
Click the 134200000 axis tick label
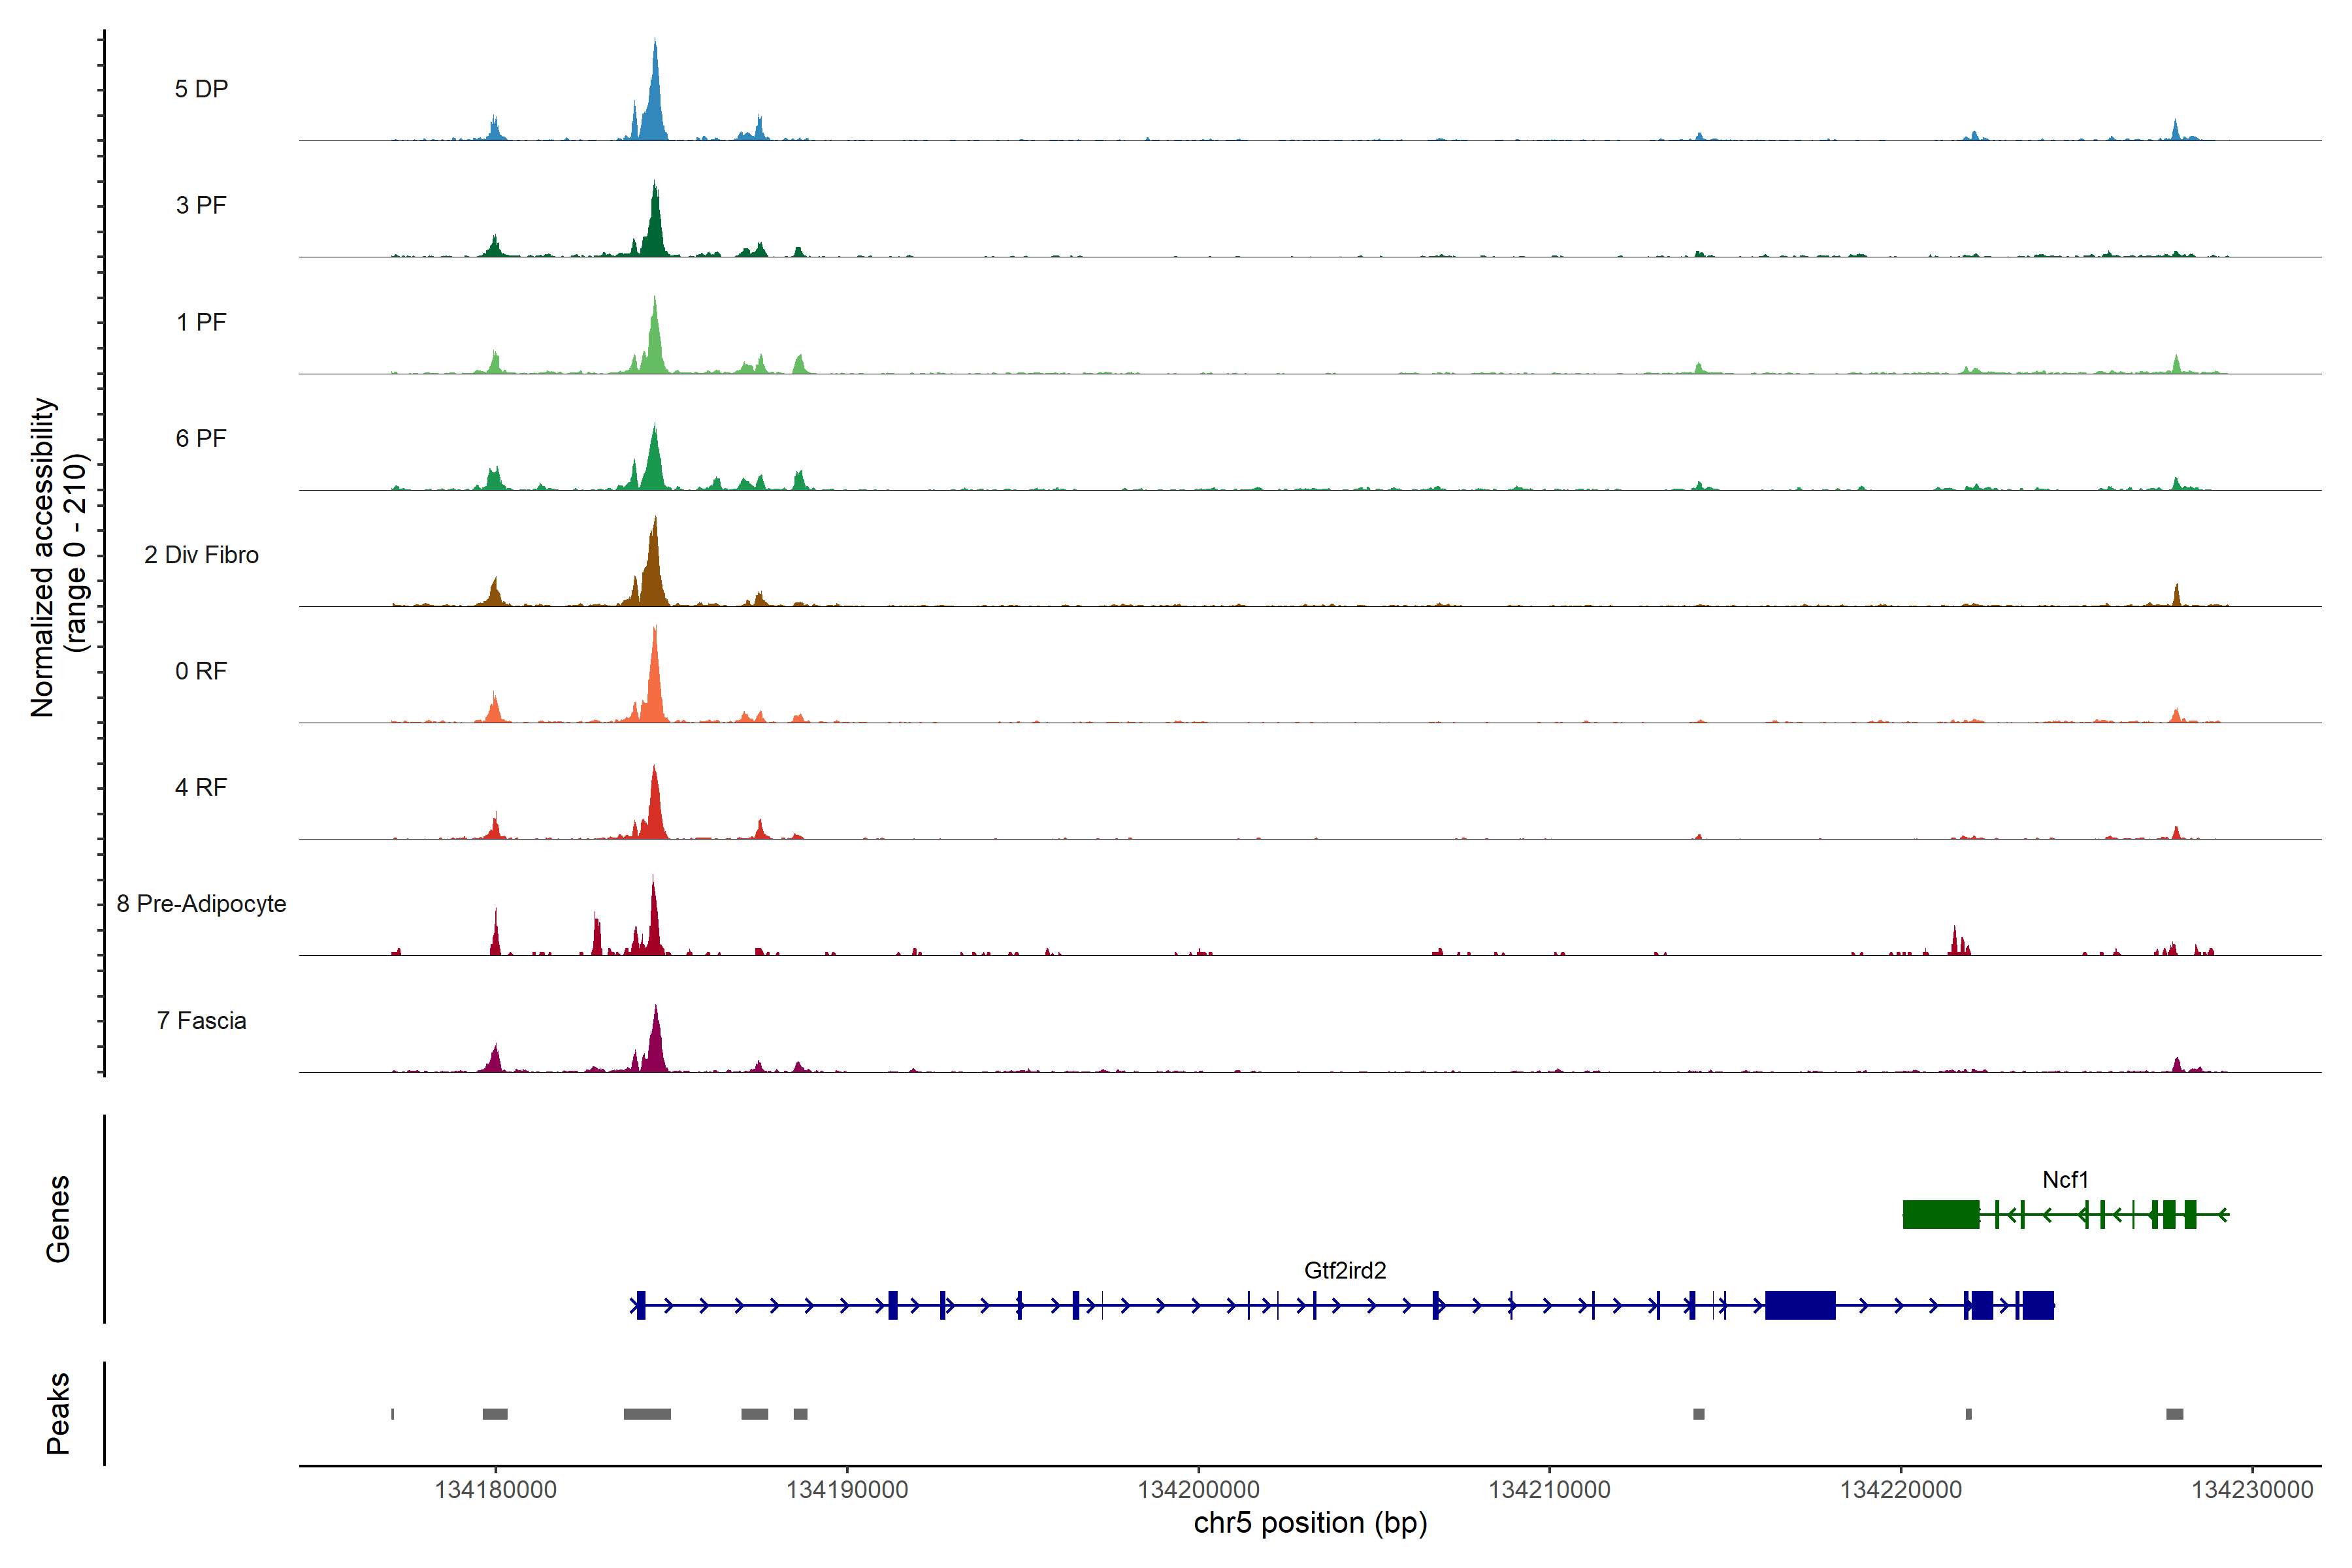click(1198, 1489)
